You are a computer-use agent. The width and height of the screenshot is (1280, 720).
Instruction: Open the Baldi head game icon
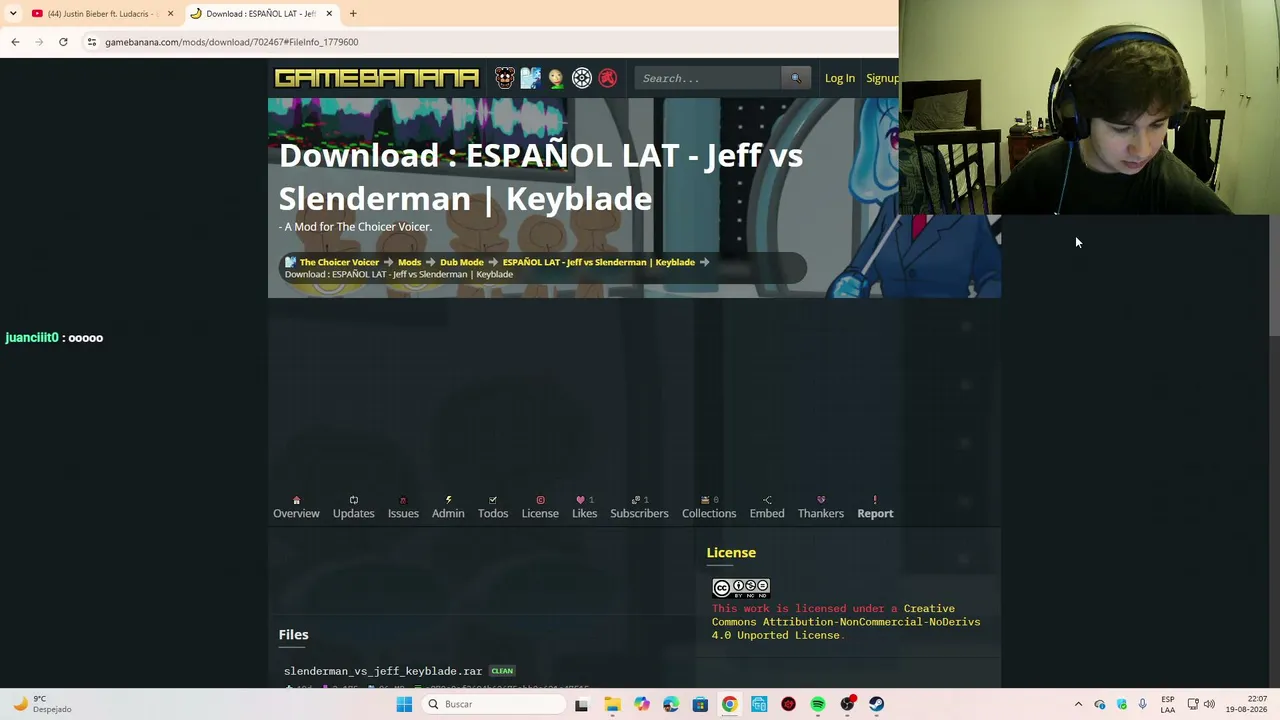point(556,78)
